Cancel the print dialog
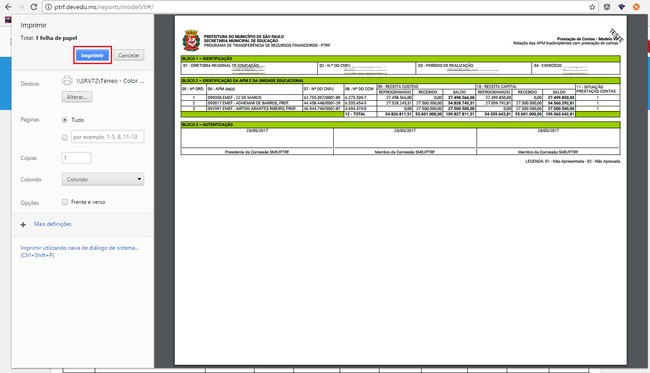This screenshot has width=650, height=373. tap(129, 55)
